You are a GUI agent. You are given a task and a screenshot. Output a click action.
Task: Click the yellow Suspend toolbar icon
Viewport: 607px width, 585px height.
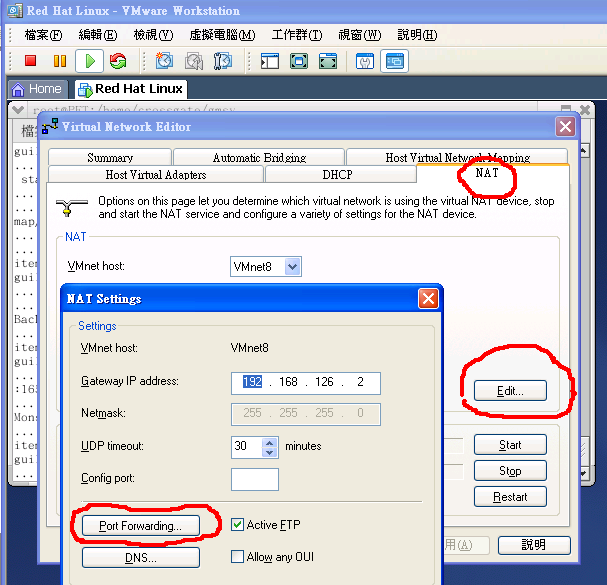tap(60, 61)
